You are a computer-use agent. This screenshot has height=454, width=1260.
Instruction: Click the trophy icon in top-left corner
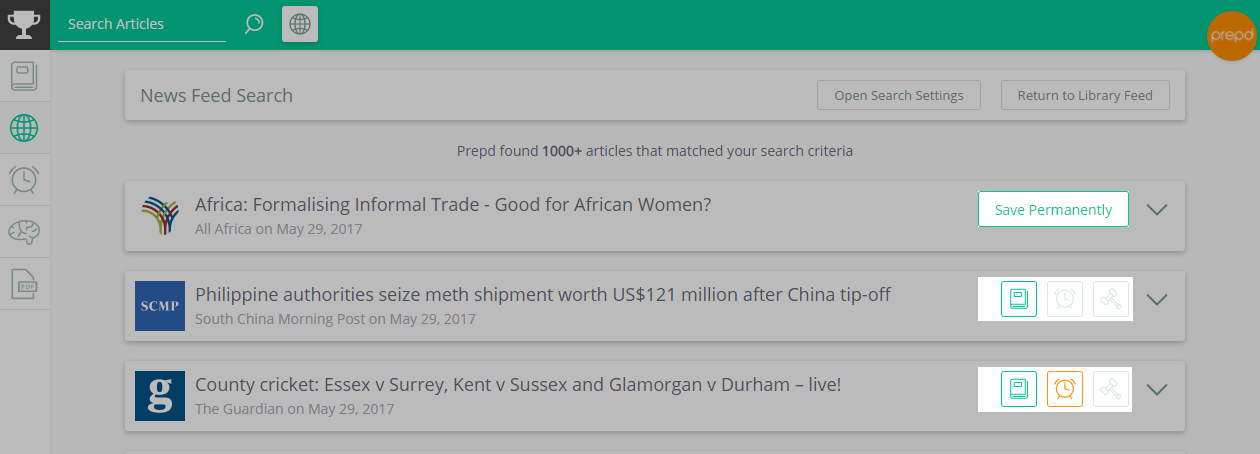coord(24,23)
